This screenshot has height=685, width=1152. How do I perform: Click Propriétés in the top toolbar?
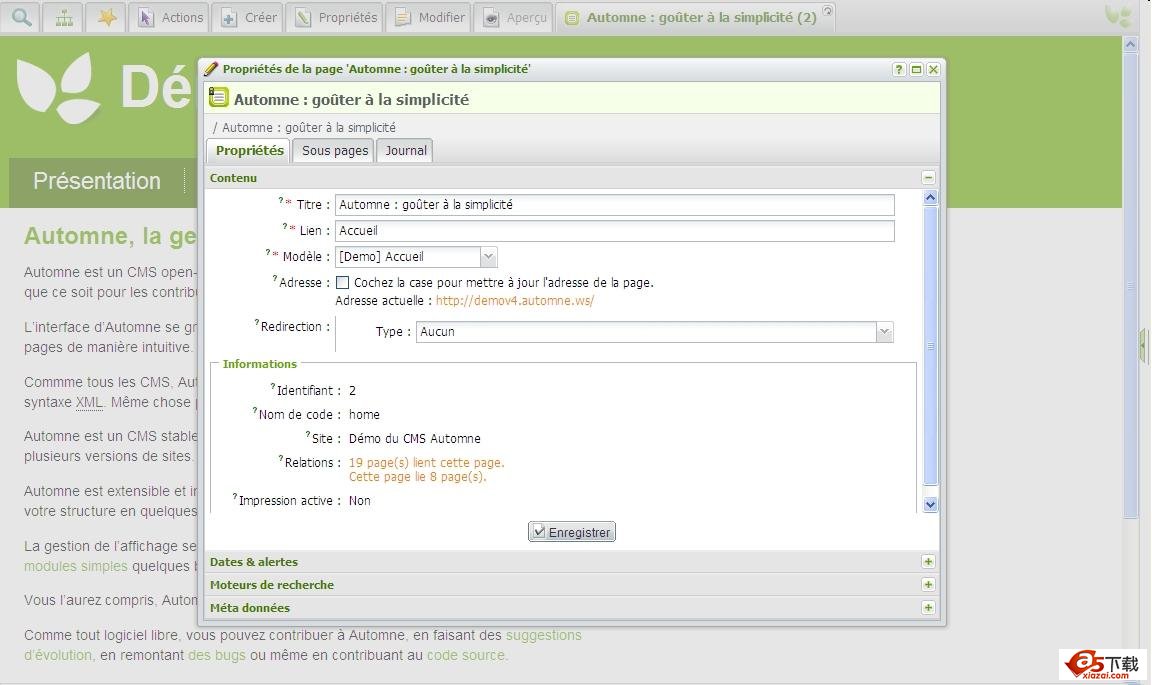coord(336,17)
